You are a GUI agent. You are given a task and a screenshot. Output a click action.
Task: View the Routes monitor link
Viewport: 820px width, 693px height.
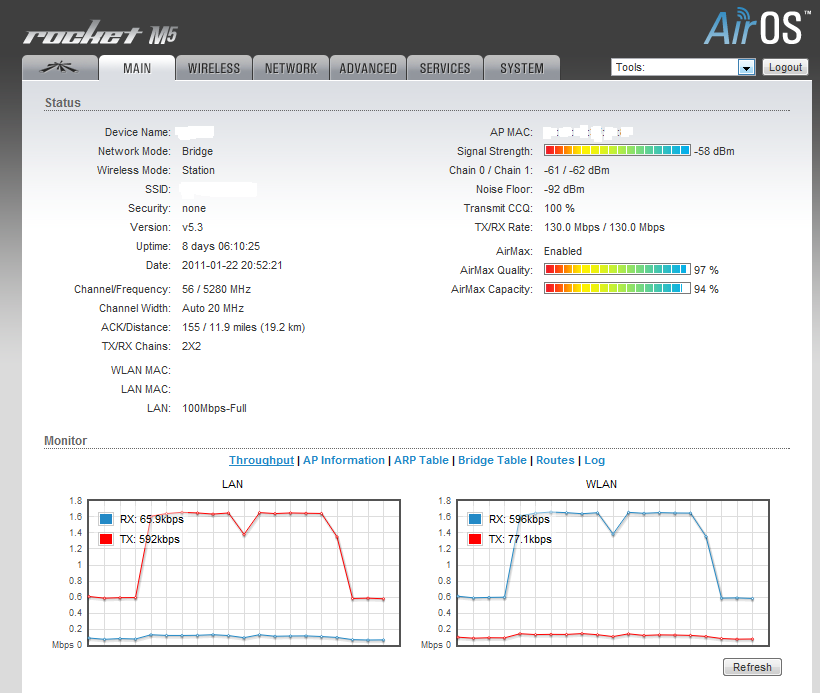coord(555,460)
